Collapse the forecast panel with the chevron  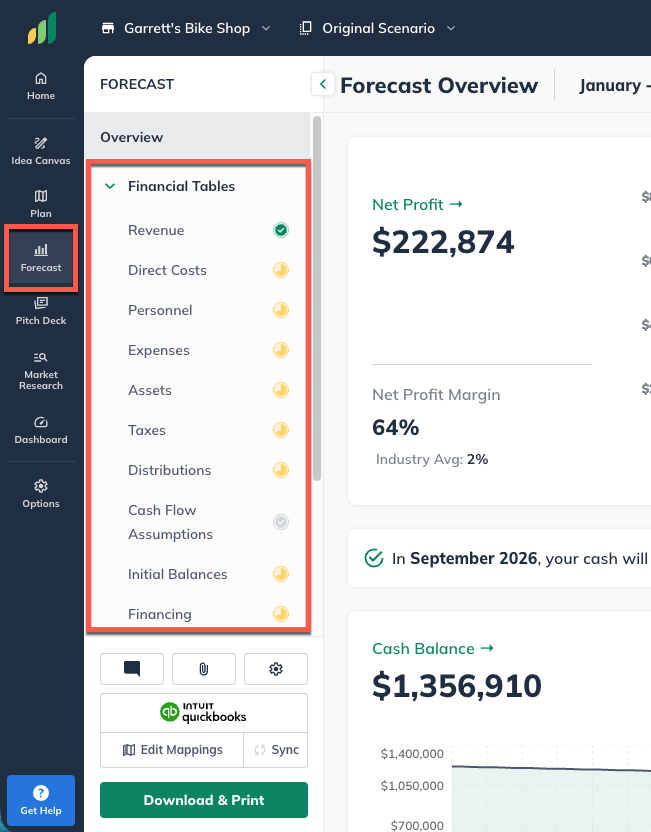pyautogui.click(x=323, y=84)
